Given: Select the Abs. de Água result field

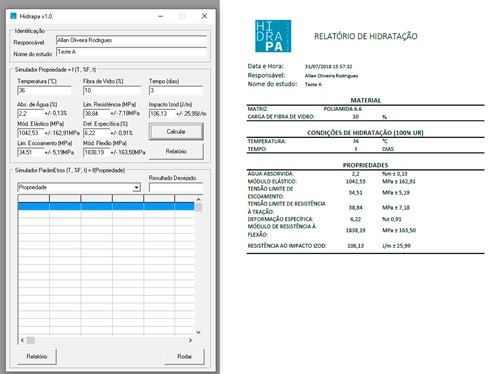Looking at the screenshot, I should click(x=30, y=113).
